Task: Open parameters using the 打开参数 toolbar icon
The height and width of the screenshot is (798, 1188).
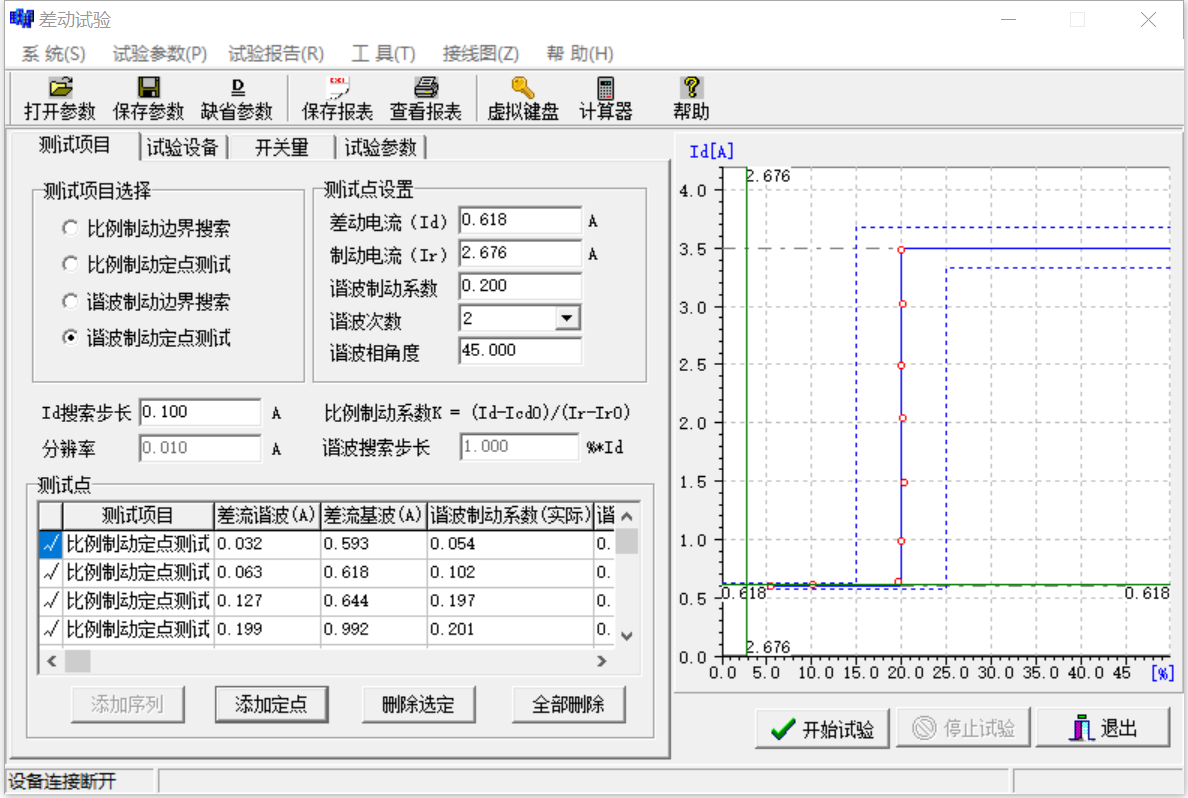Action: (x=58, y=98)
